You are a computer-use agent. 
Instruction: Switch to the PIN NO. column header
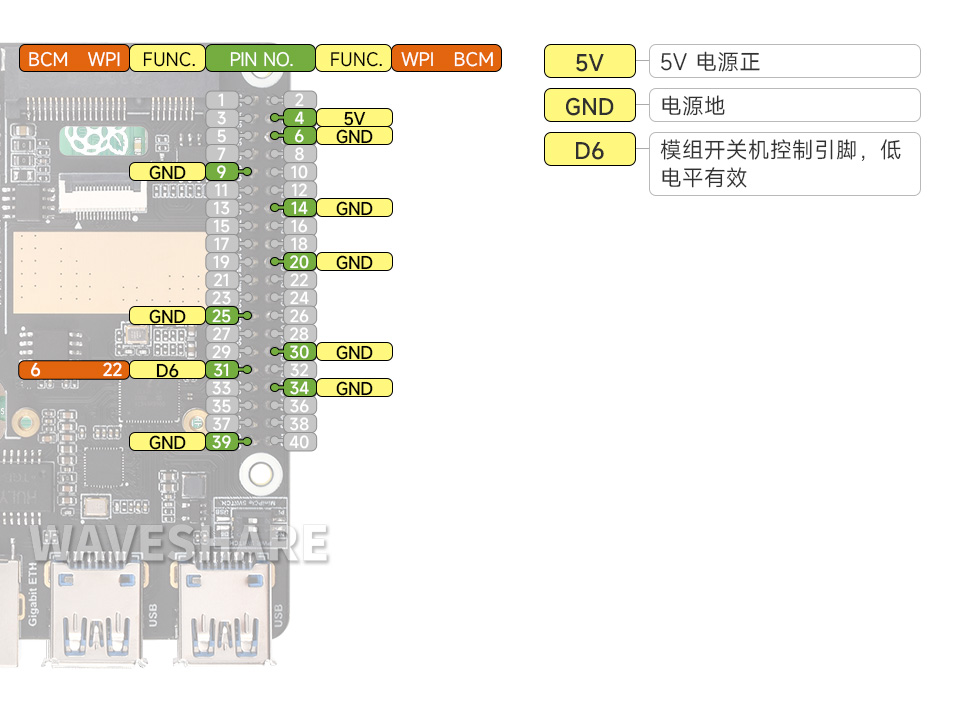[260, 59]
